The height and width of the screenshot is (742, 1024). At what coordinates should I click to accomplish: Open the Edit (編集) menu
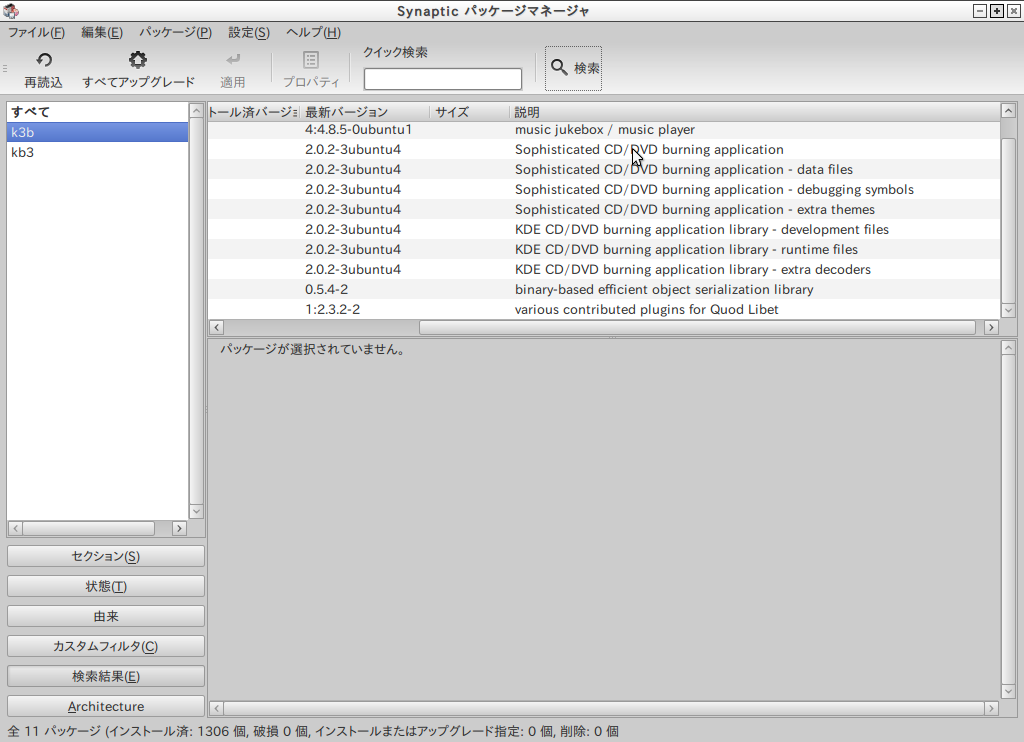[101, 33]
